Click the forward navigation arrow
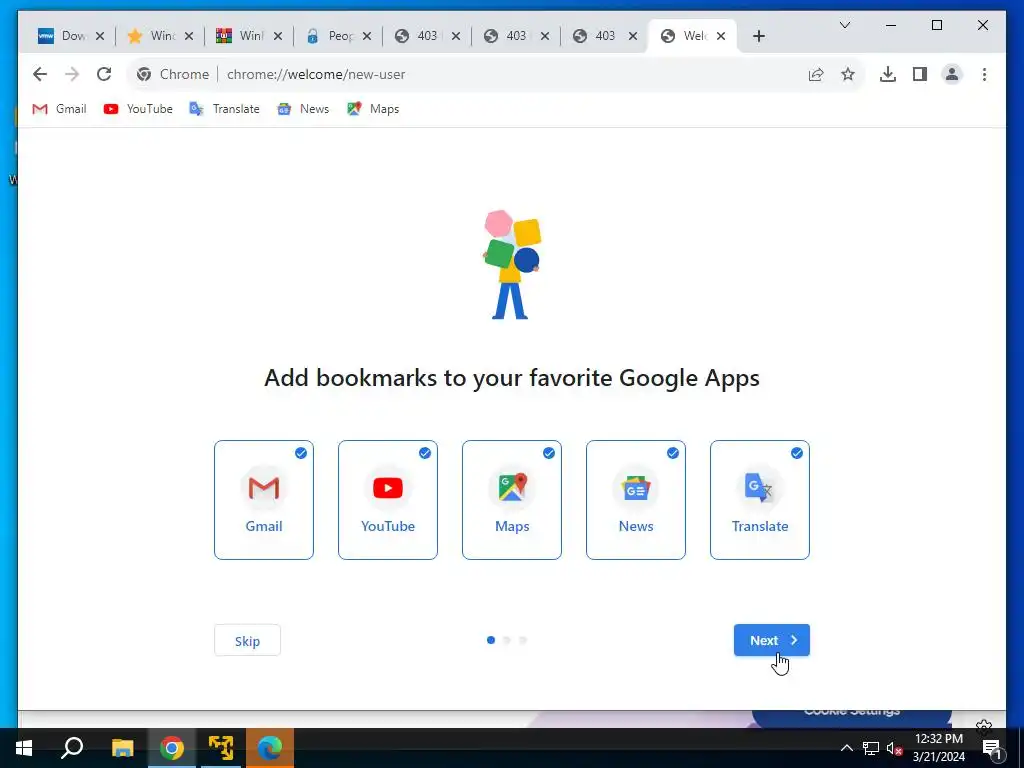The height and width of the screenshot is (768, 1024). click(72, 74)
